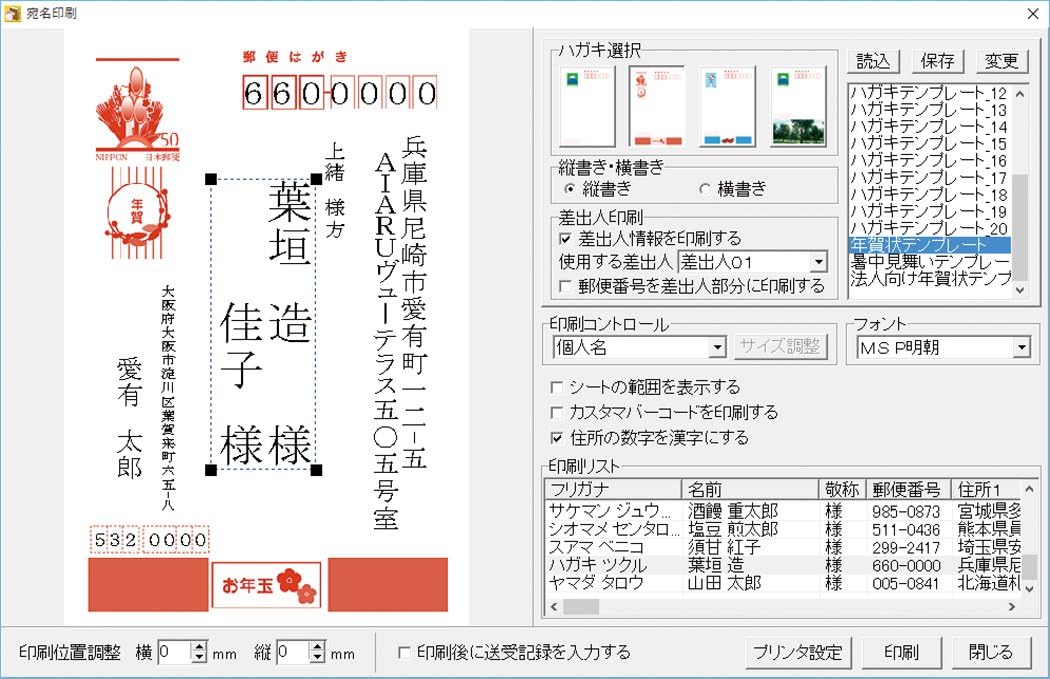Screen dimensions: 1050x679
Task: Select the blue summer postcard thumbnail
Action: (727, 107)
